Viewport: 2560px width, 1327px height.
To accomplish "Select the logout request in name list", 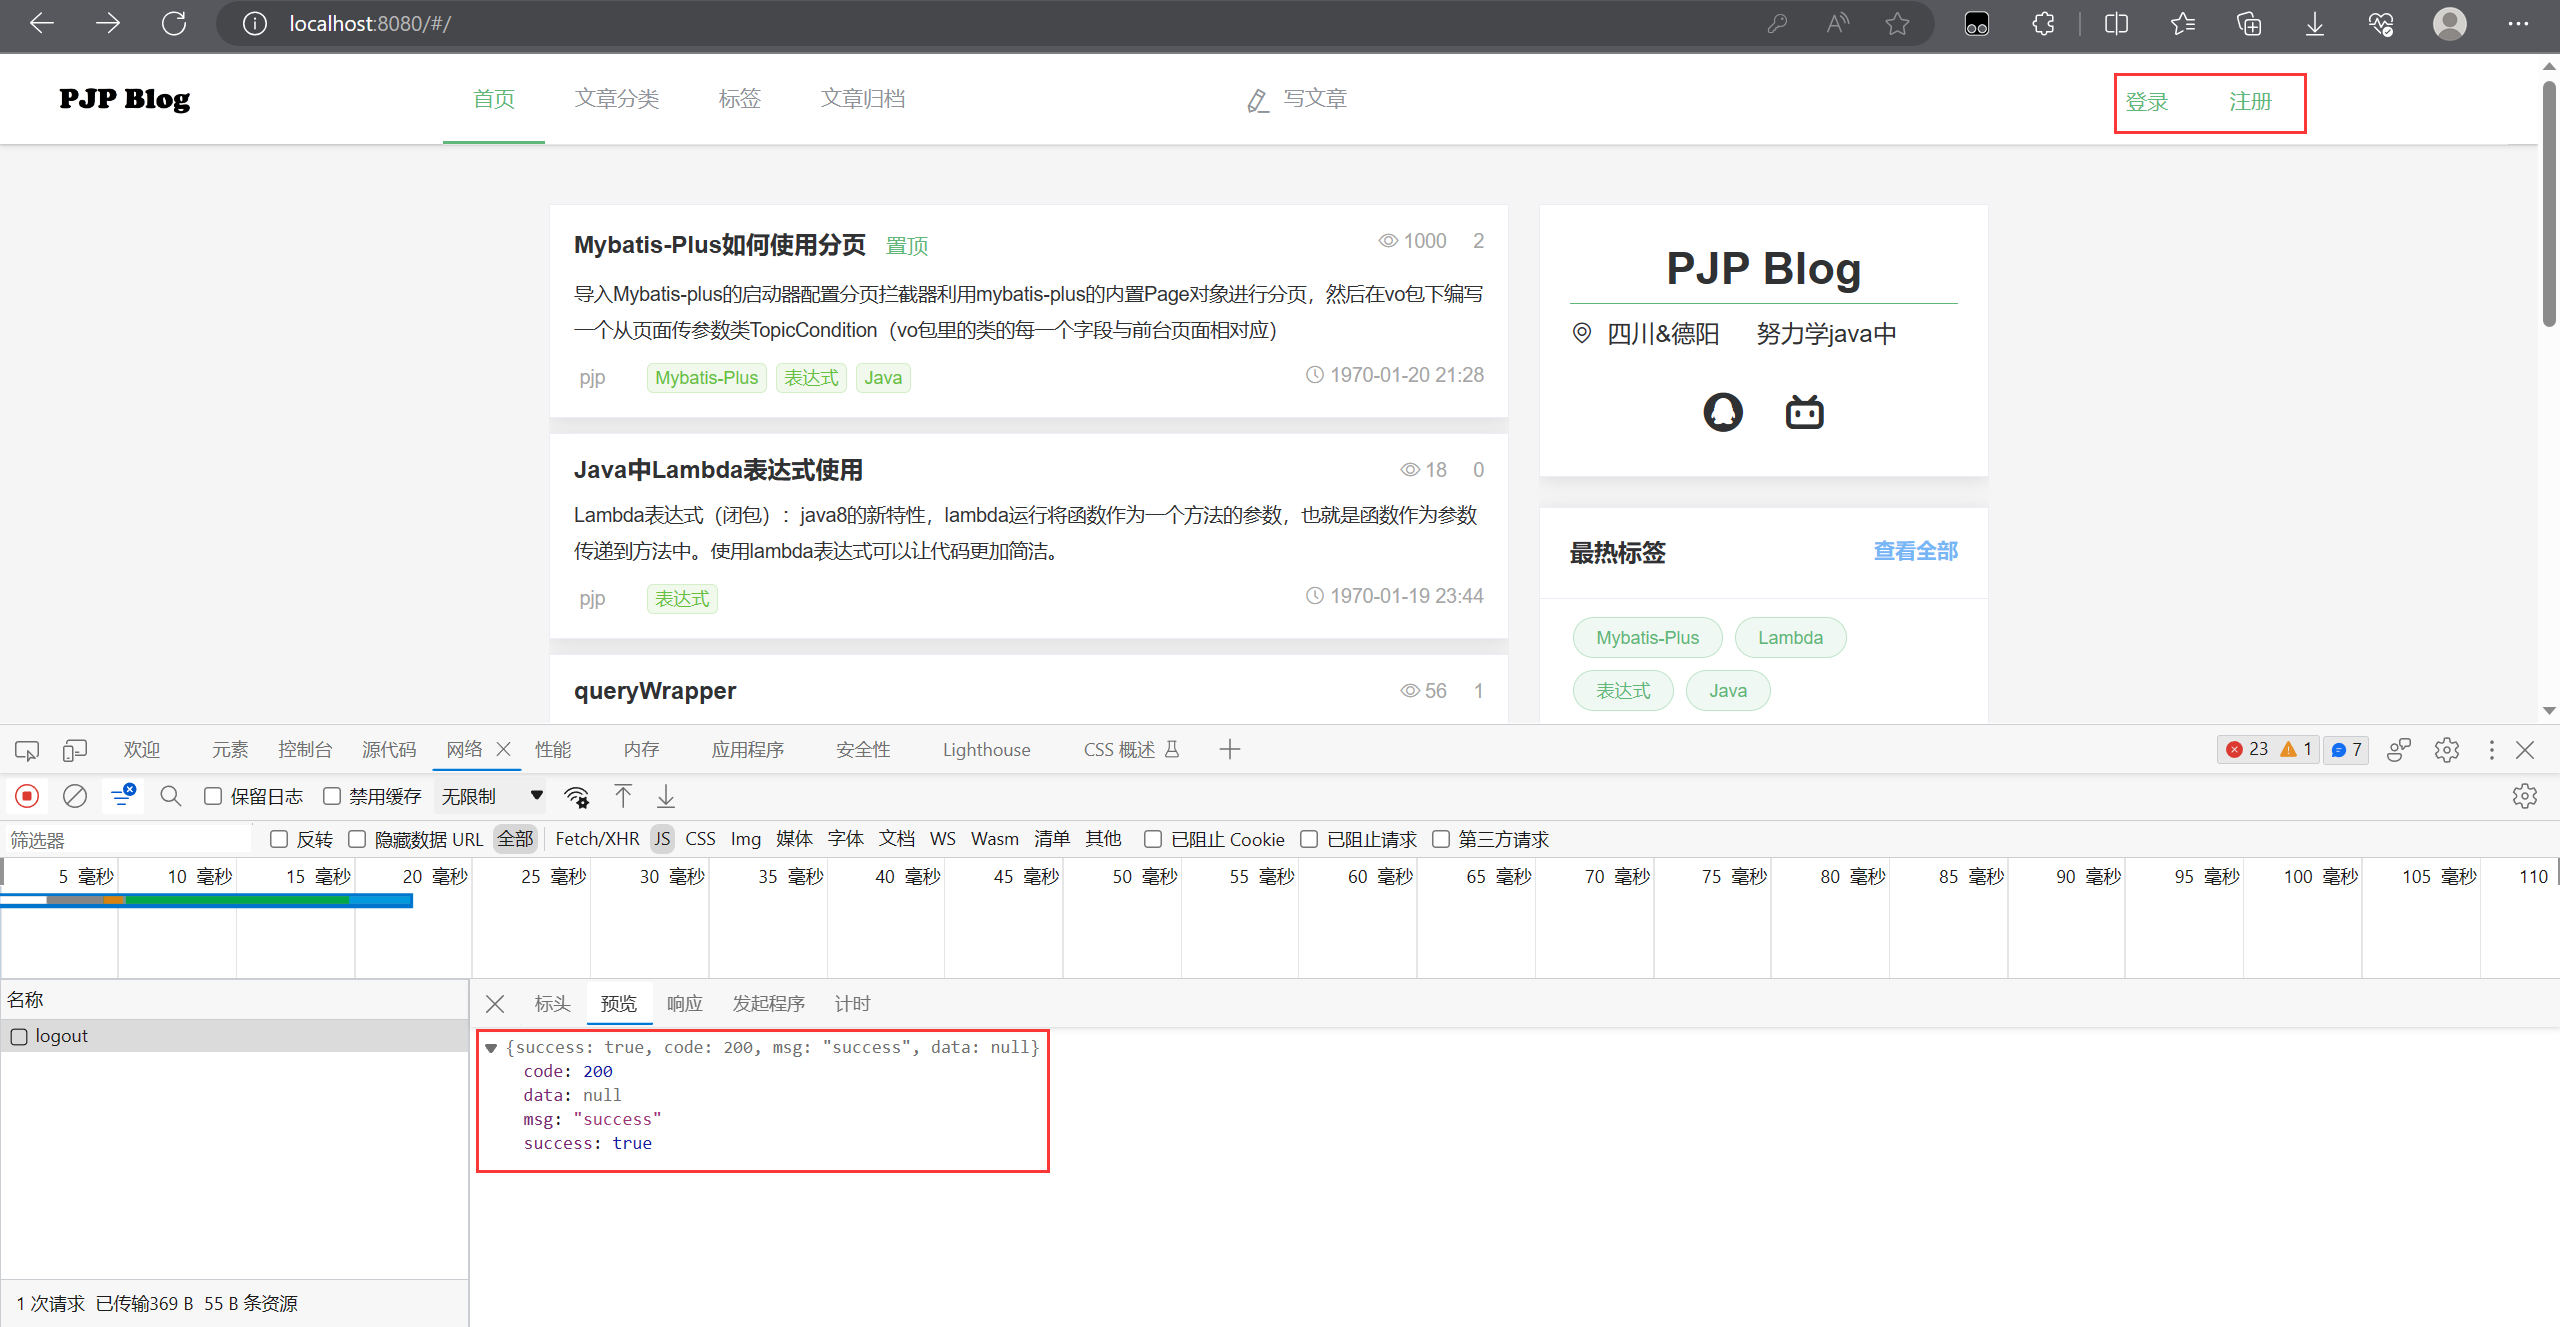I will (62, 1035).
